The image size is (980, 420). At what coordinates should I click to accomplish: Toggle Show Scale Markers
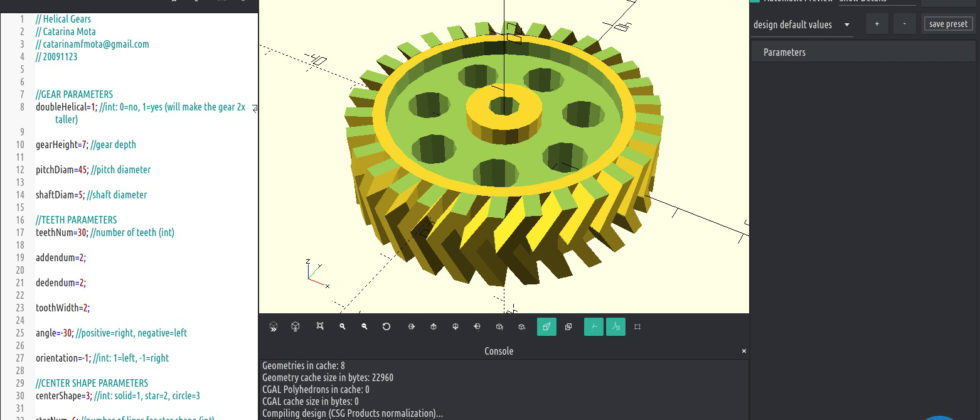(x=616, y=326)
